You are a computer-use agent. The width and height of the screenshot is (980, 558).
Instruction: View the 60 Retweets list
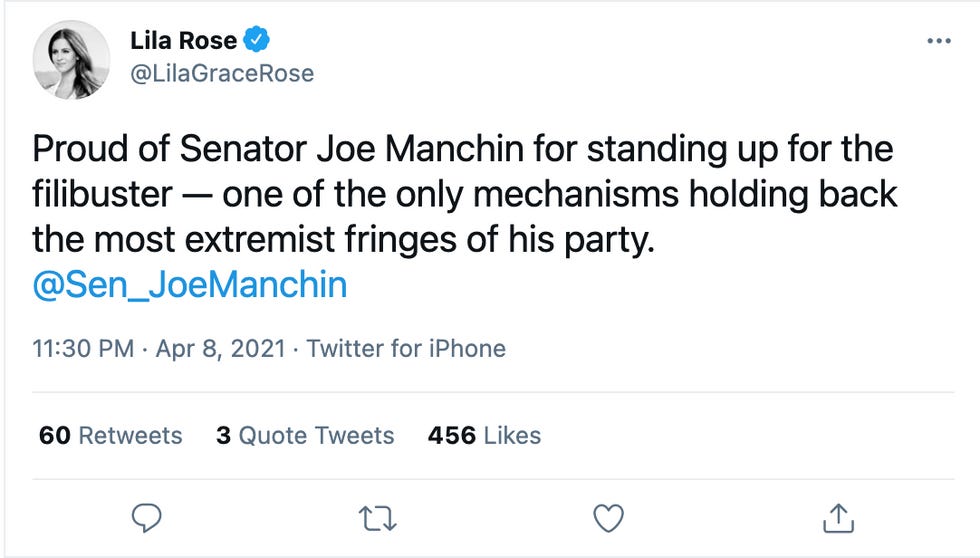point(111,436)
